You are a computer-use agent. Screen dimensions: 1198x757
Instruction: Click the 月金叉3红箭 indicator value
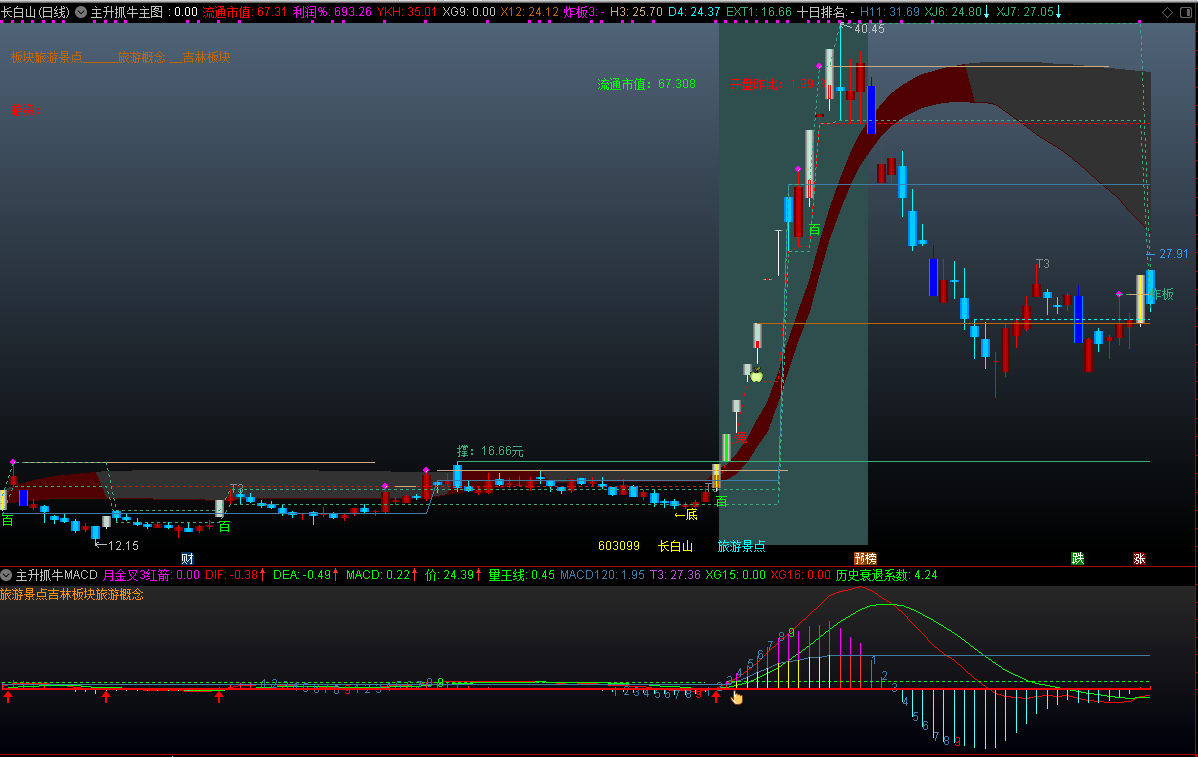click(151, 574)
